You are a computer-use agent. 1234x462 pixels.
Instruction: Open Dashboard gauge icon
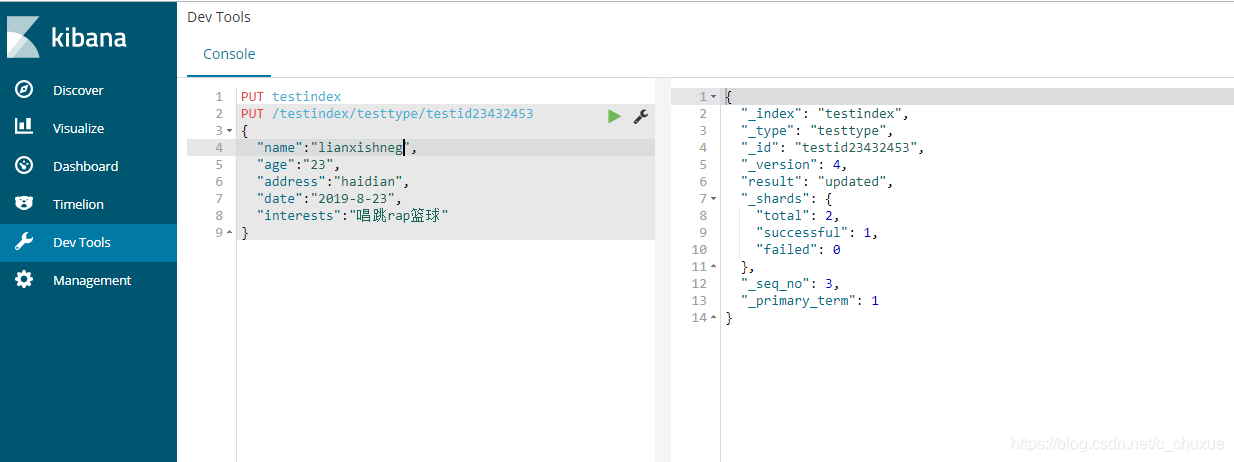(24, 165)
